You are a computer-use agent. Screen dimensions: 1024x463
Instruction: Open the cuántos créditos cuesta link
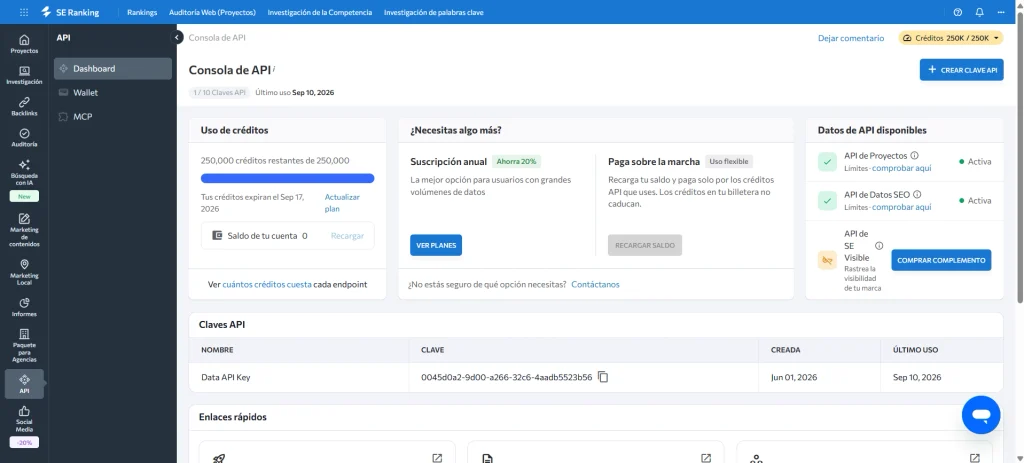pos(267,285)
